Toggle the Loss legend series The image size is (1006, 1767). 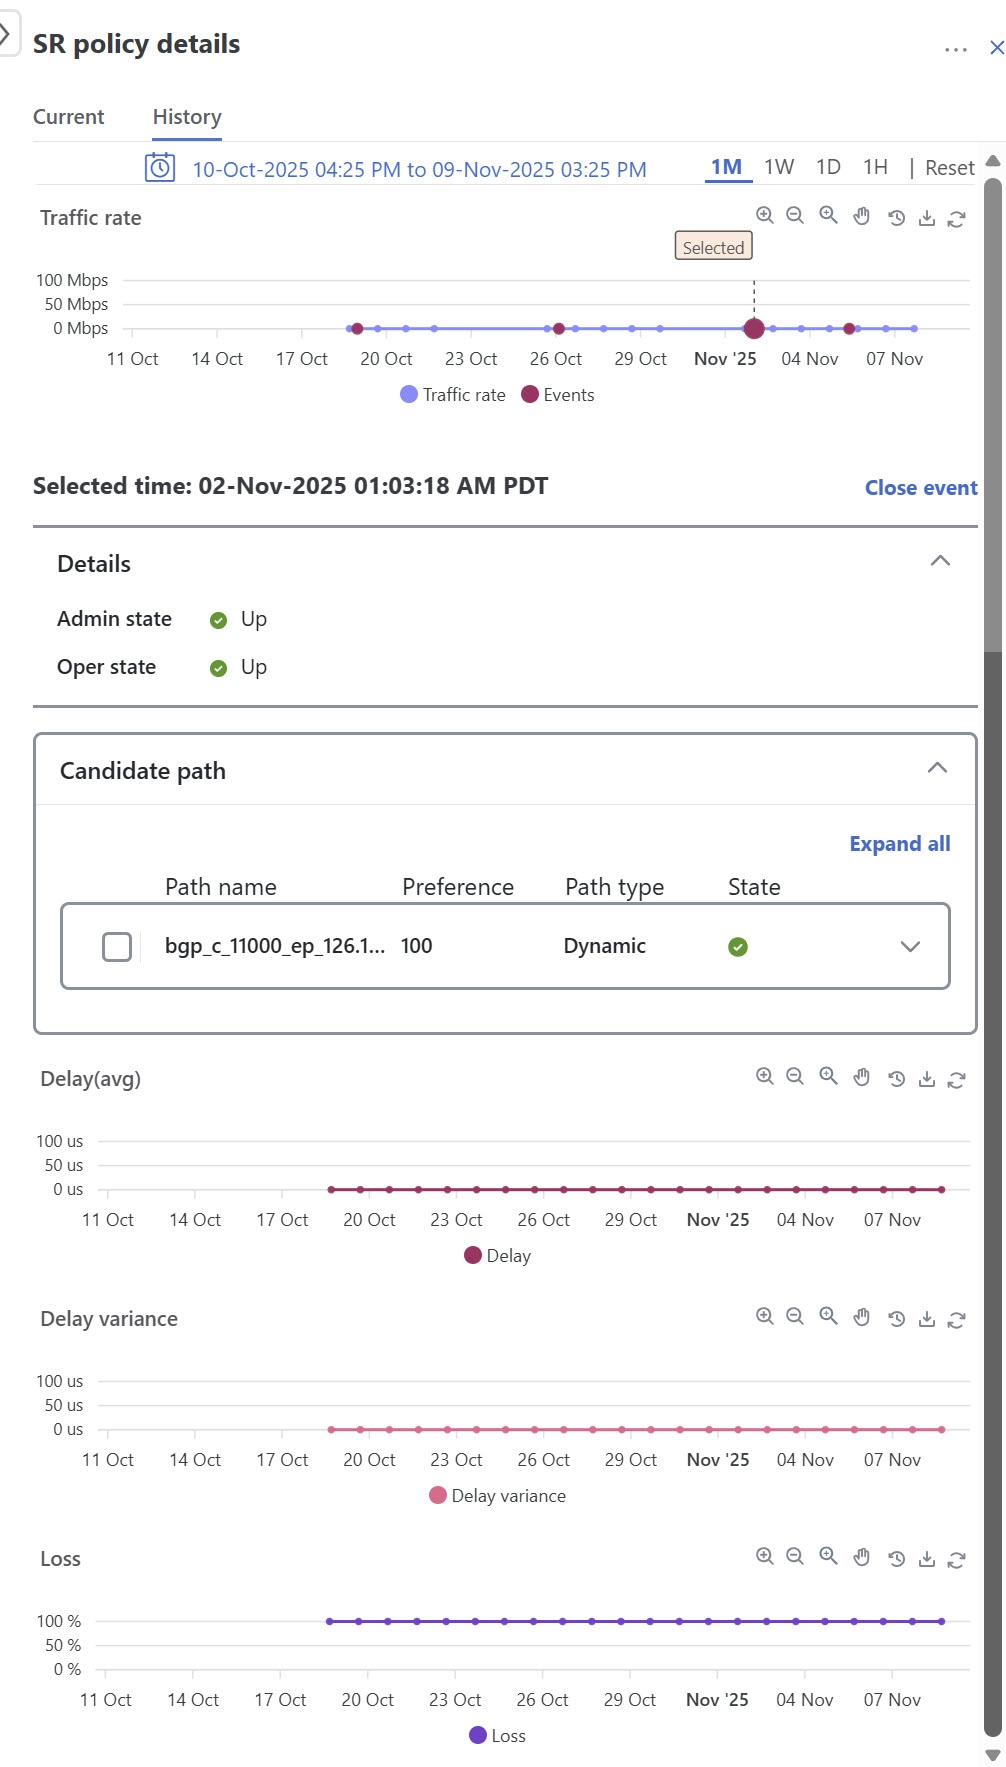[497, 1736]
